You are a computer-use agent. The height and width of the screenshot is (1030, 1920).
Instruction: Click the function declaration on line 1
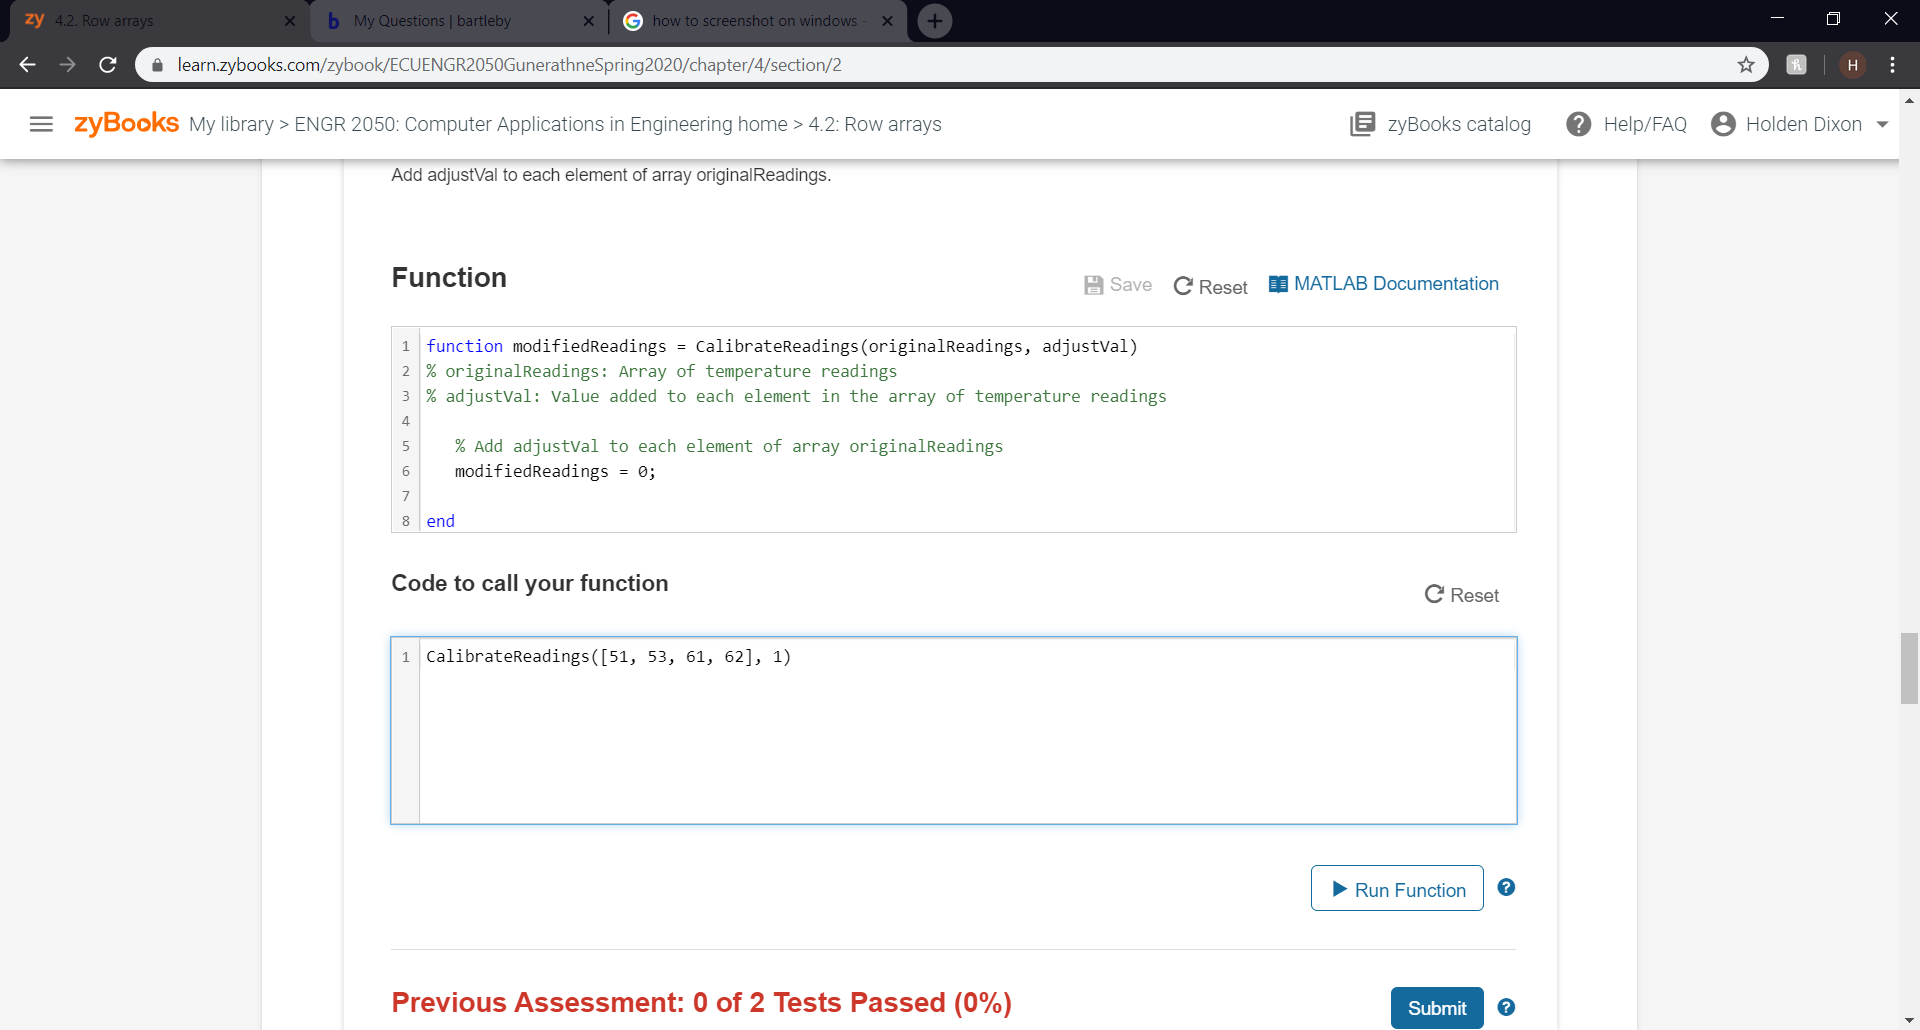click(782, 346)
